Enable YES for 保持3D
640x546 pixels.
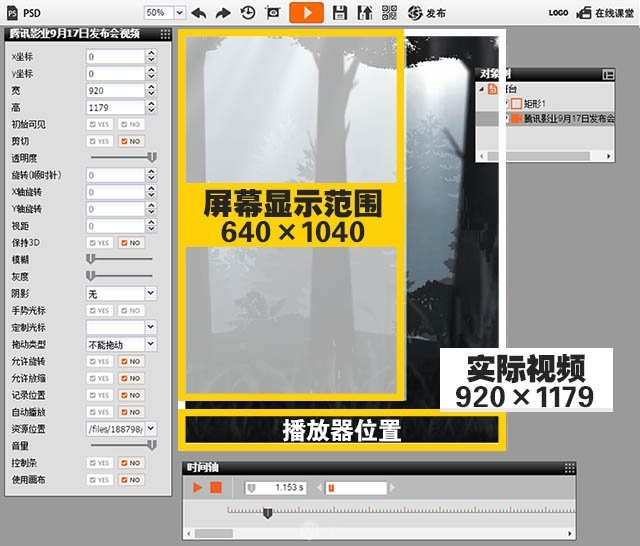tap(98, 243)
